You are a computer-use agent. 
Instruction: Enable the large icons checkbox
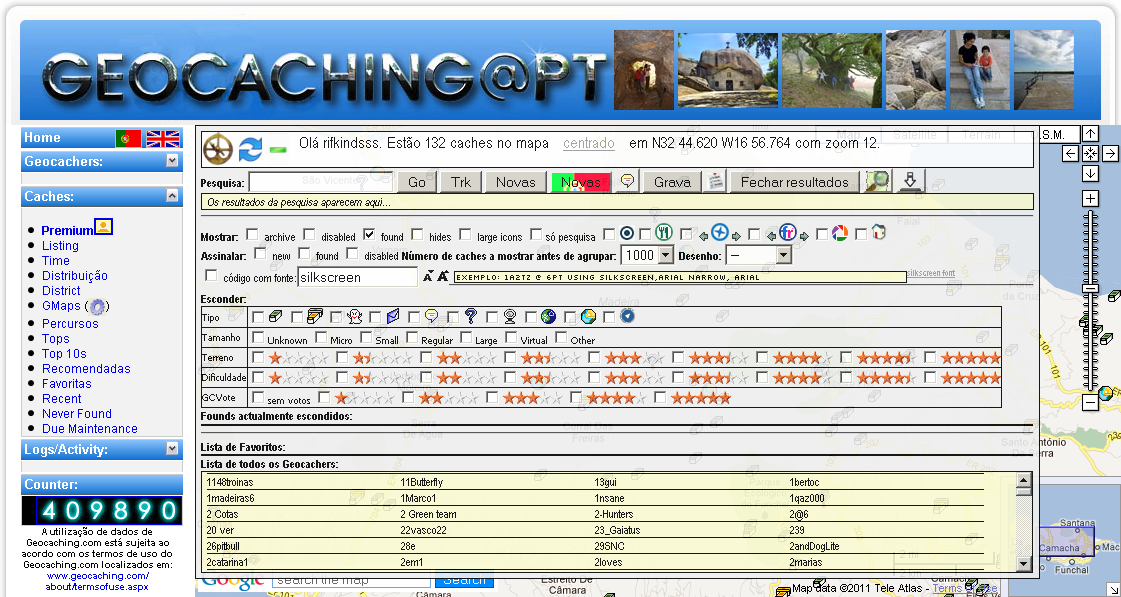pyautogui.click(x=465, y=234)
